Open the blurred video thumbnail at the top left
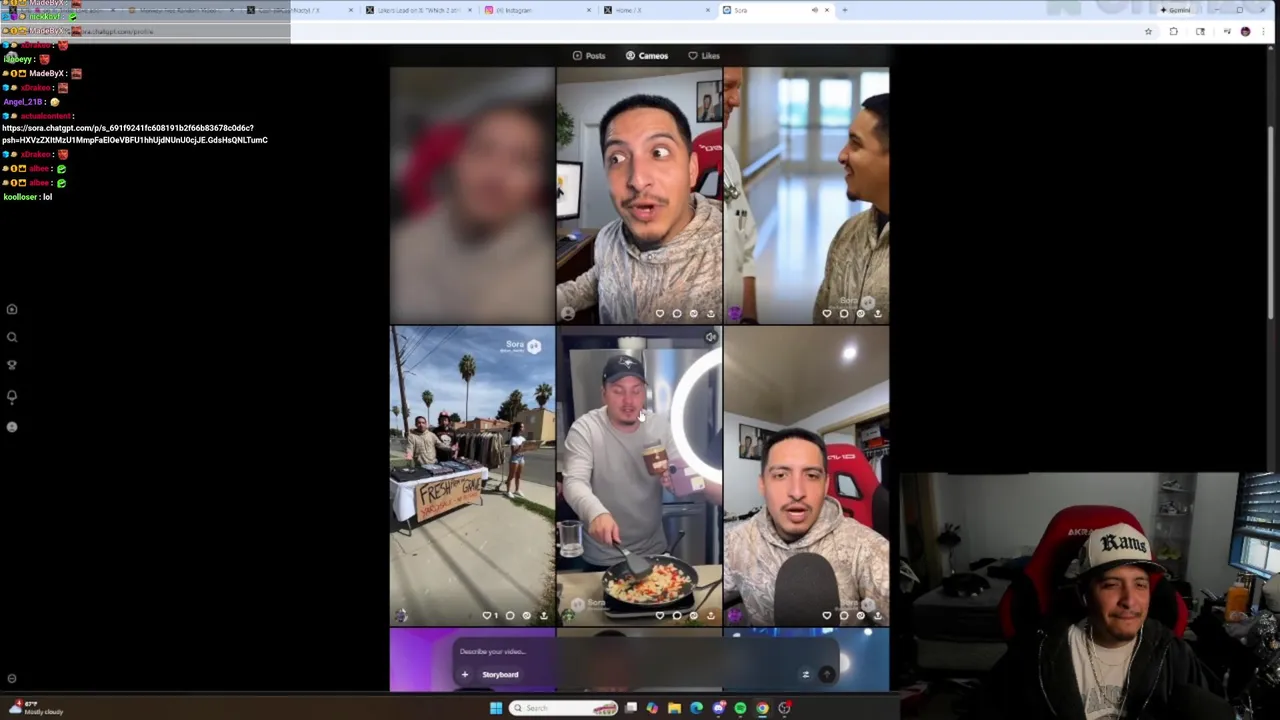Screen dimensions: 1280x720 (472, 195)
